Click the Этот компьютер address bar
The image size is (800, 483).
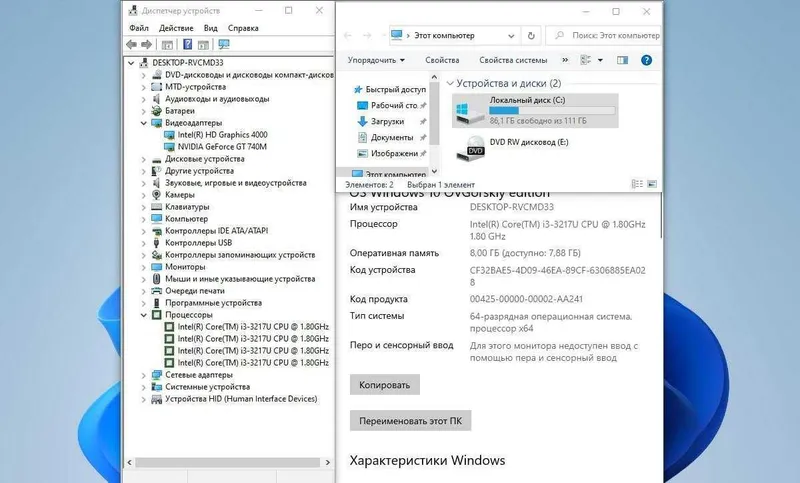point(454,36)
